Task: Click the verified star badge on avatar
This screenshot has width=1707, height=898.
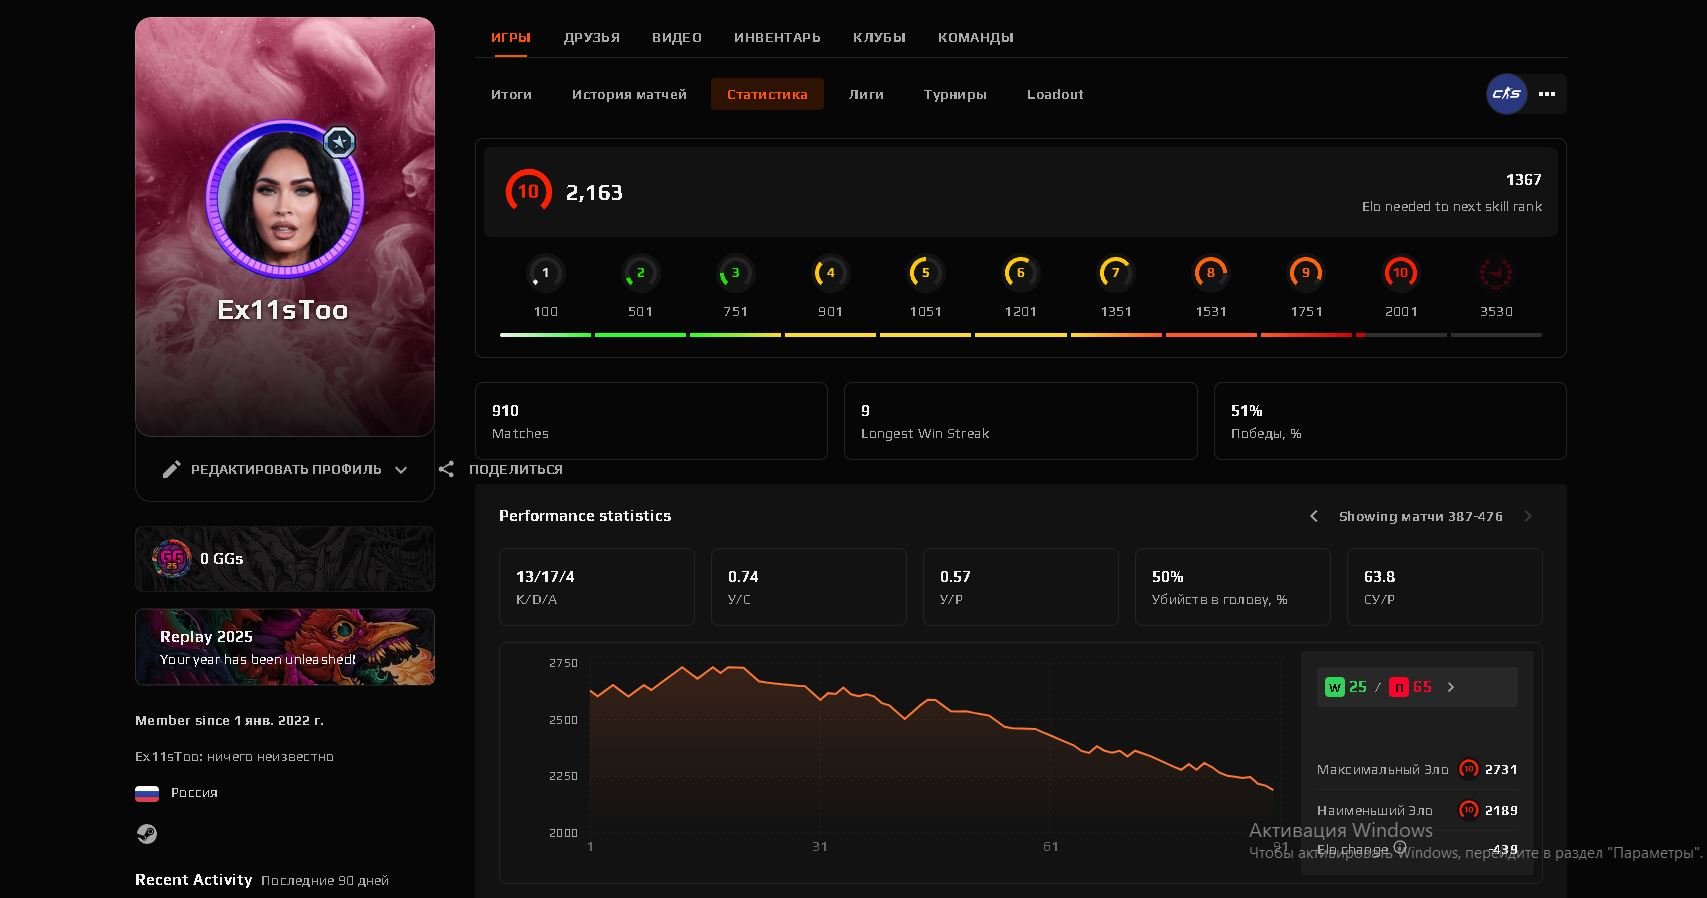Action: [x=340, y=142]
